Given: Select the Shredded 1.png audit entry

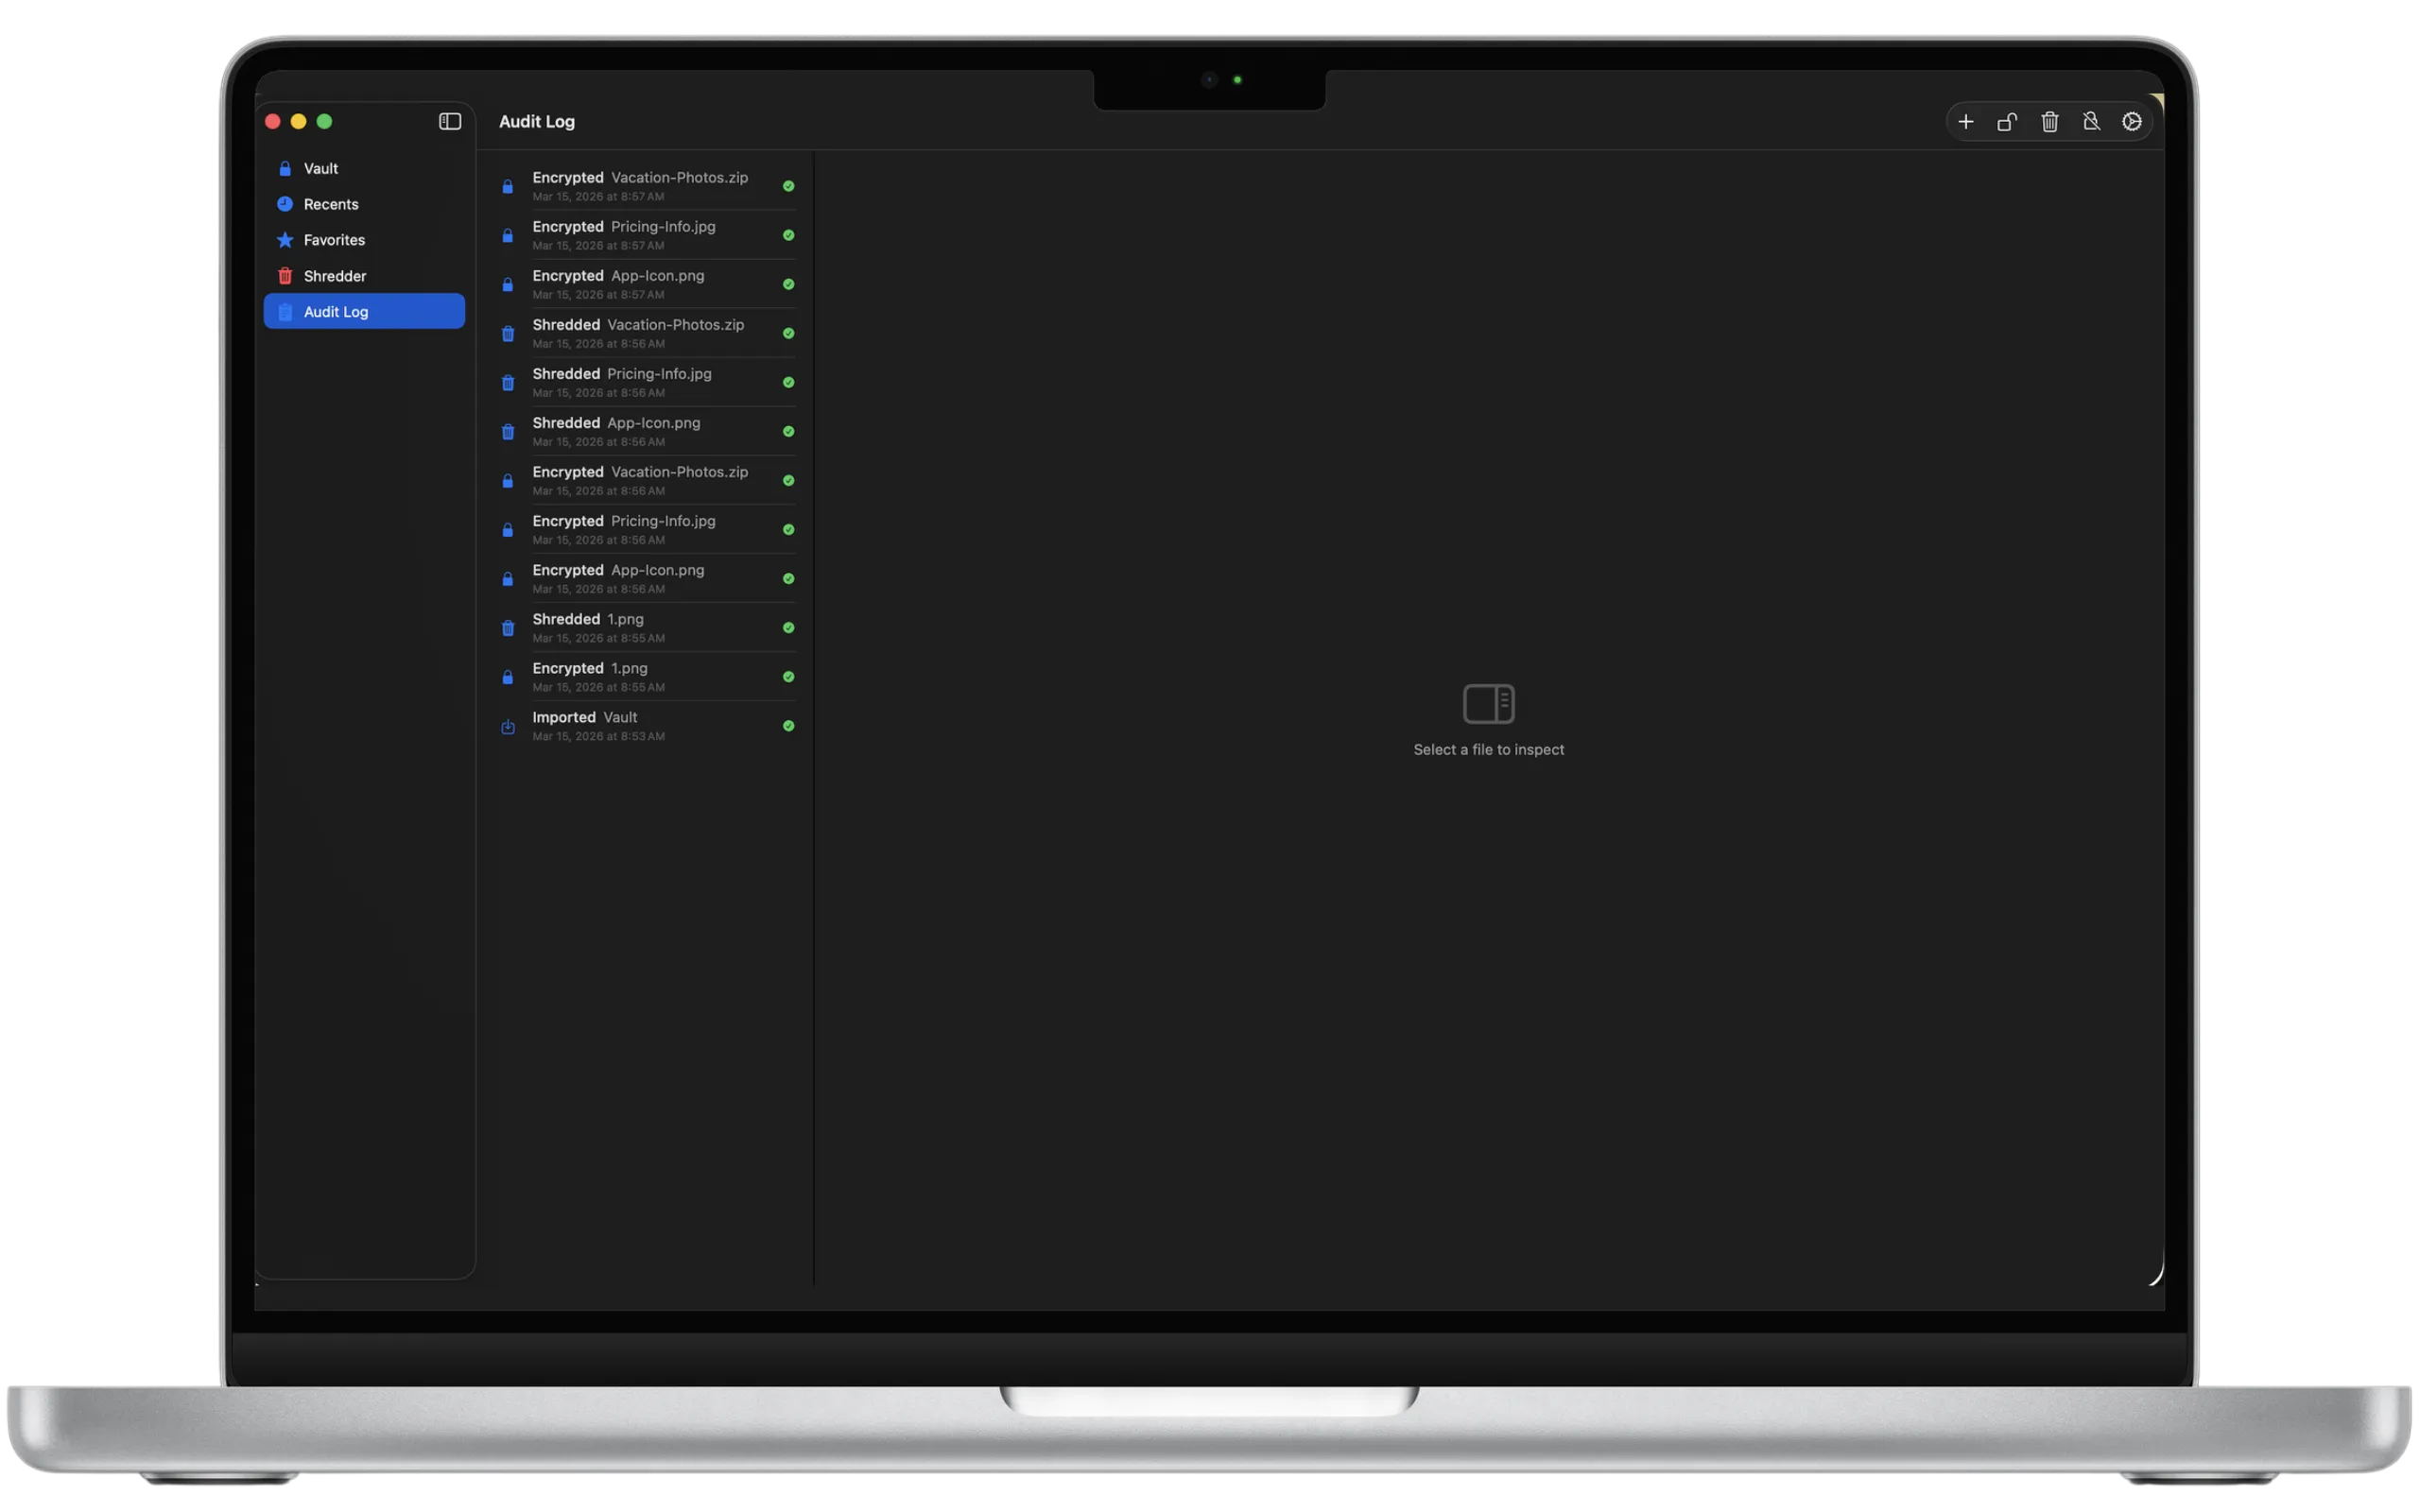Looking at the screenshot, I should point(647,627).
